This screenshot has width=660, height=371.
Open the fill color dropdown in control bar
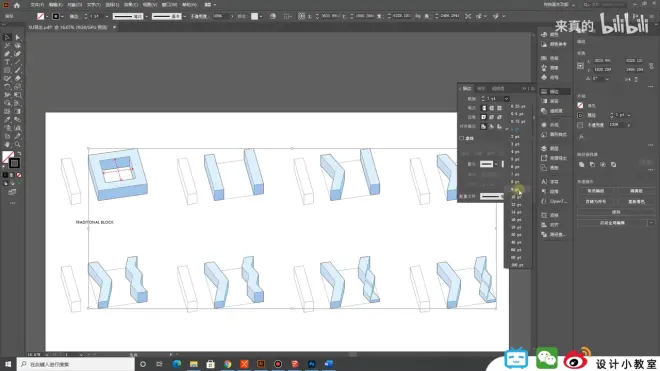coord(47,16)
